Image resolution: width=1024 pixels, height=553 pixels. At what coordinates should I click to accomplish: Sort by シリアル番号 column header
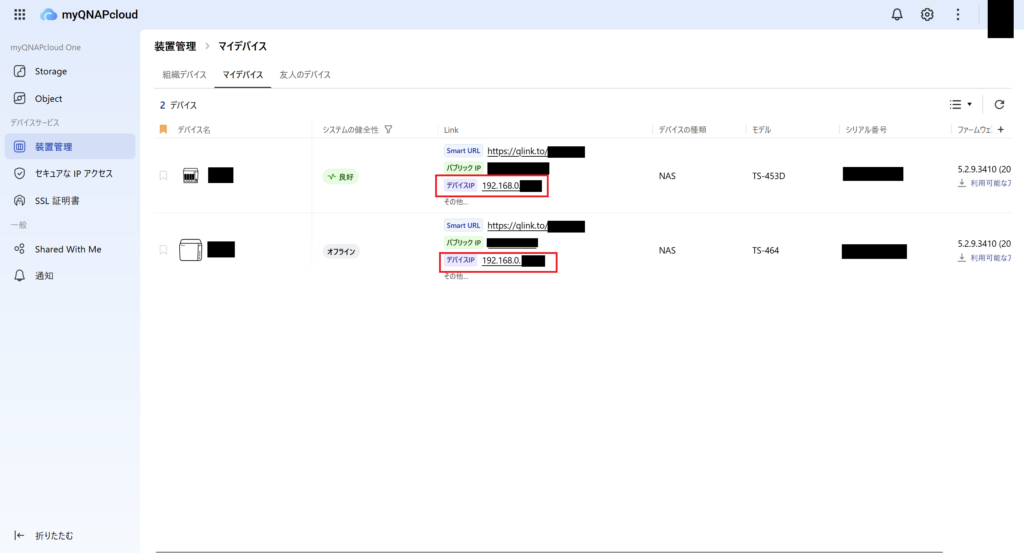click(x=866, y=130)
